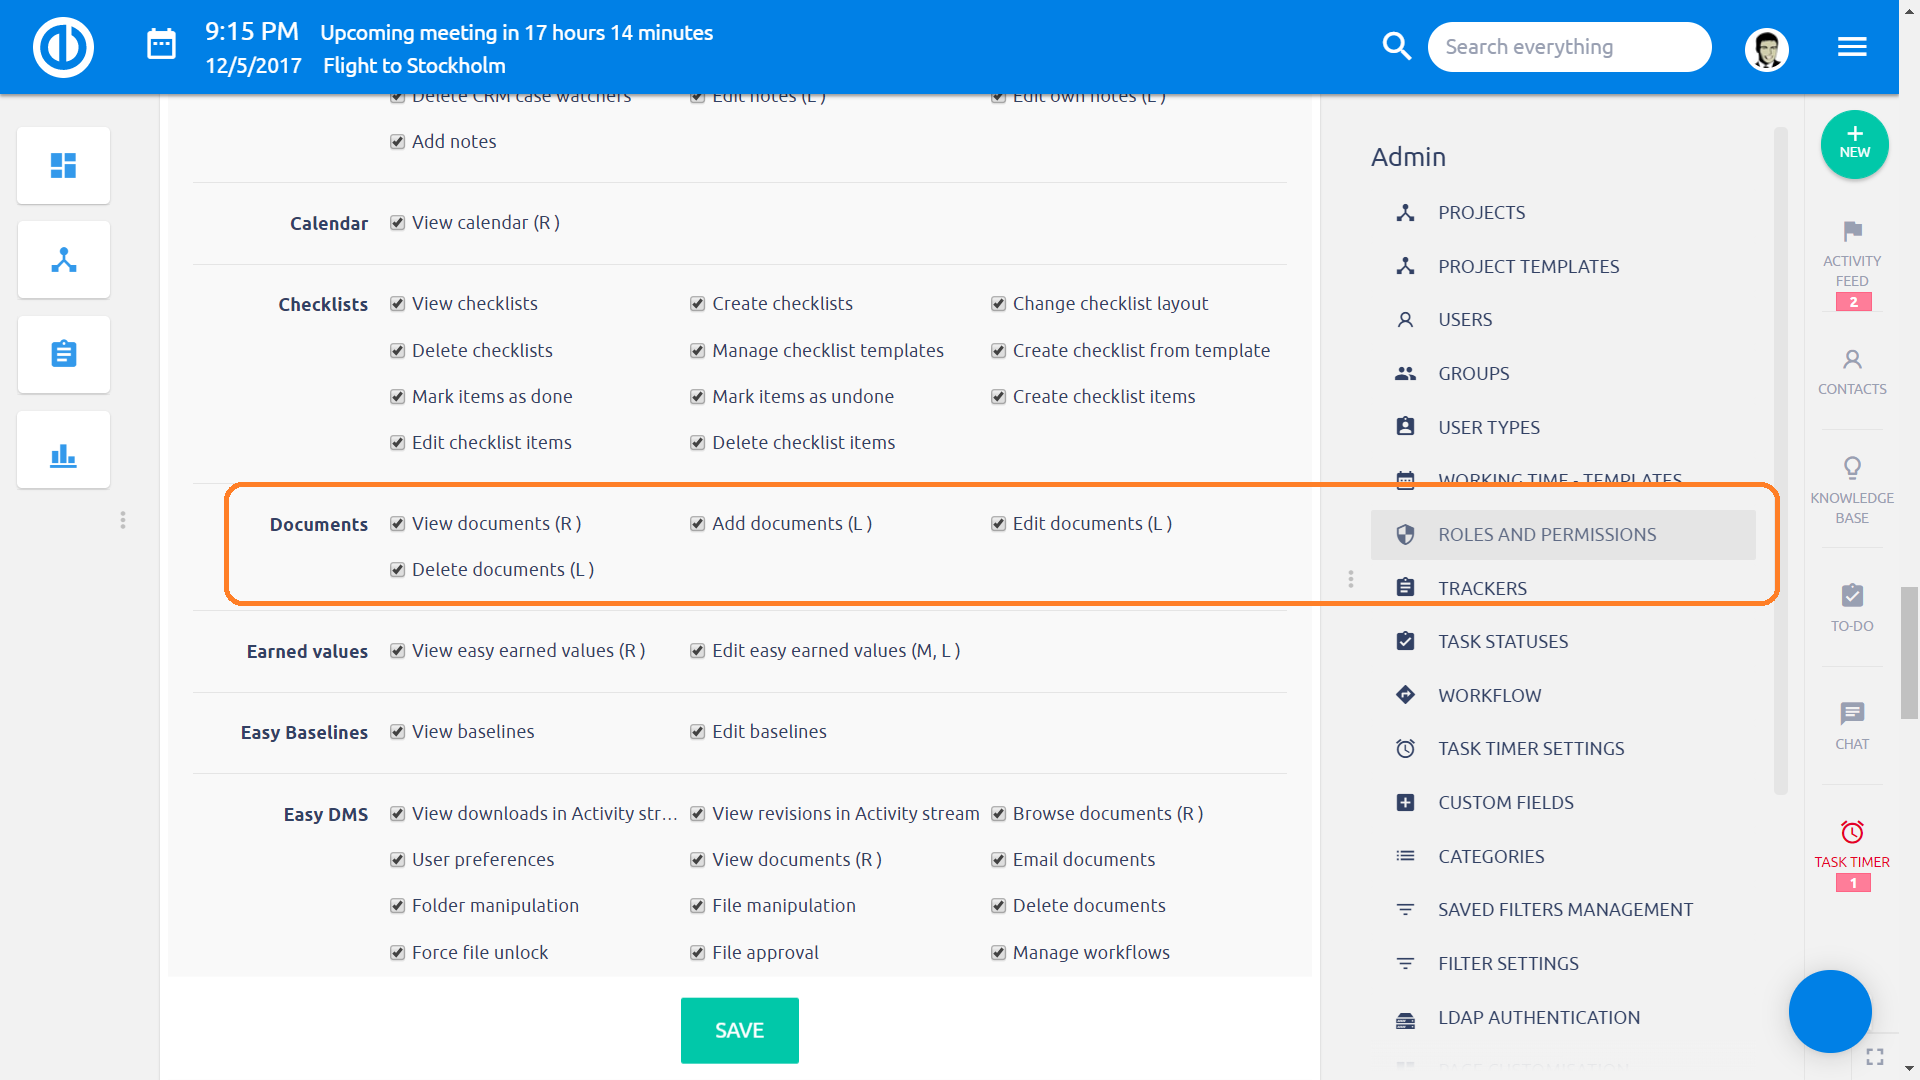Image resolution: width=1920 pixels, height=1080 pixels.
Task: Open the dashboard tiles sidebar icon
Action: [64, 165]
